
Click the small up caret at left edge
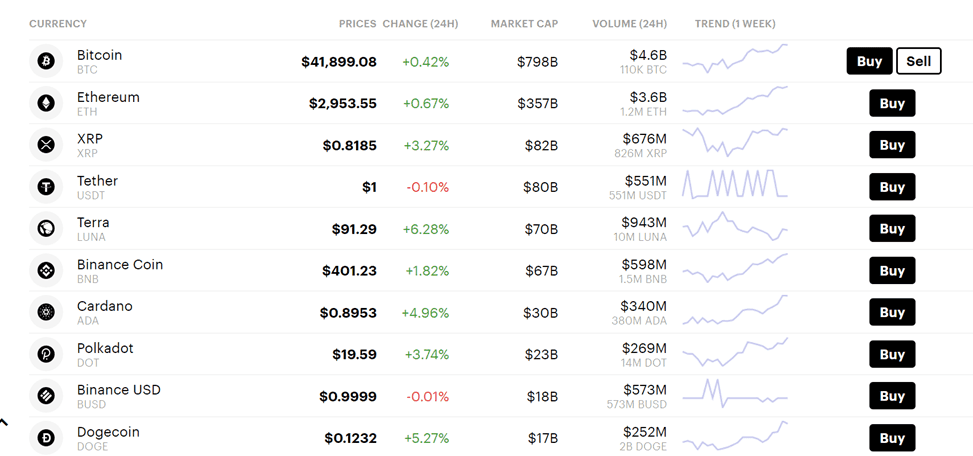tap(4, 422)
